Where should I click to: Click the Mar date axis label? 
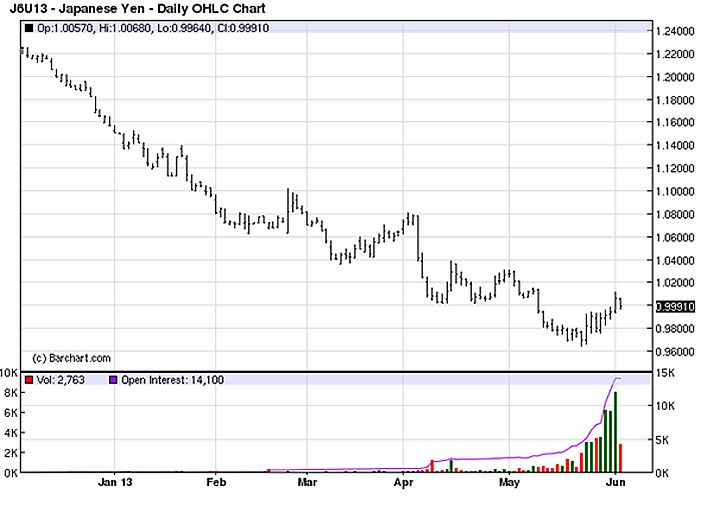(307, 483)
